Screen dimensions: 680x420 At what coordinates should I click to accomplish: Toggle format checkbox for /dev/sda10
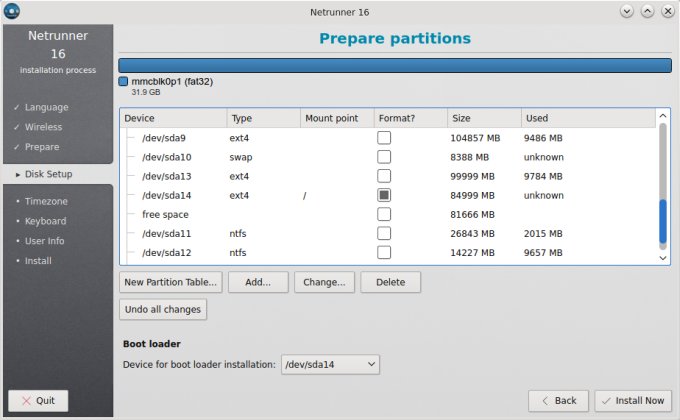[x=384, y=157]
